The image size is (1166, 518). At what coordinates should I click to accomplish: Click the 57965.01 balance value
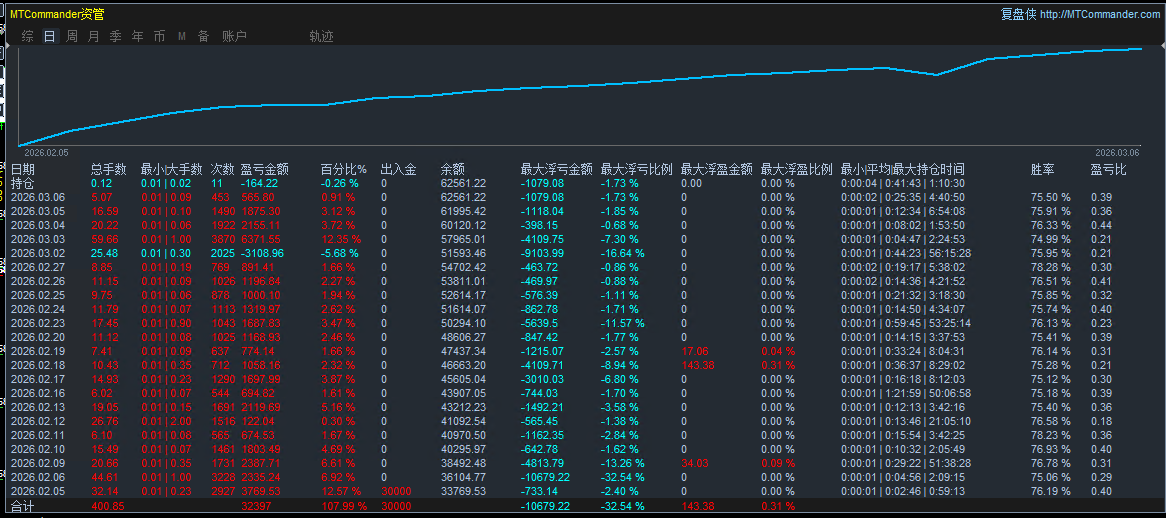pos(463,239)
